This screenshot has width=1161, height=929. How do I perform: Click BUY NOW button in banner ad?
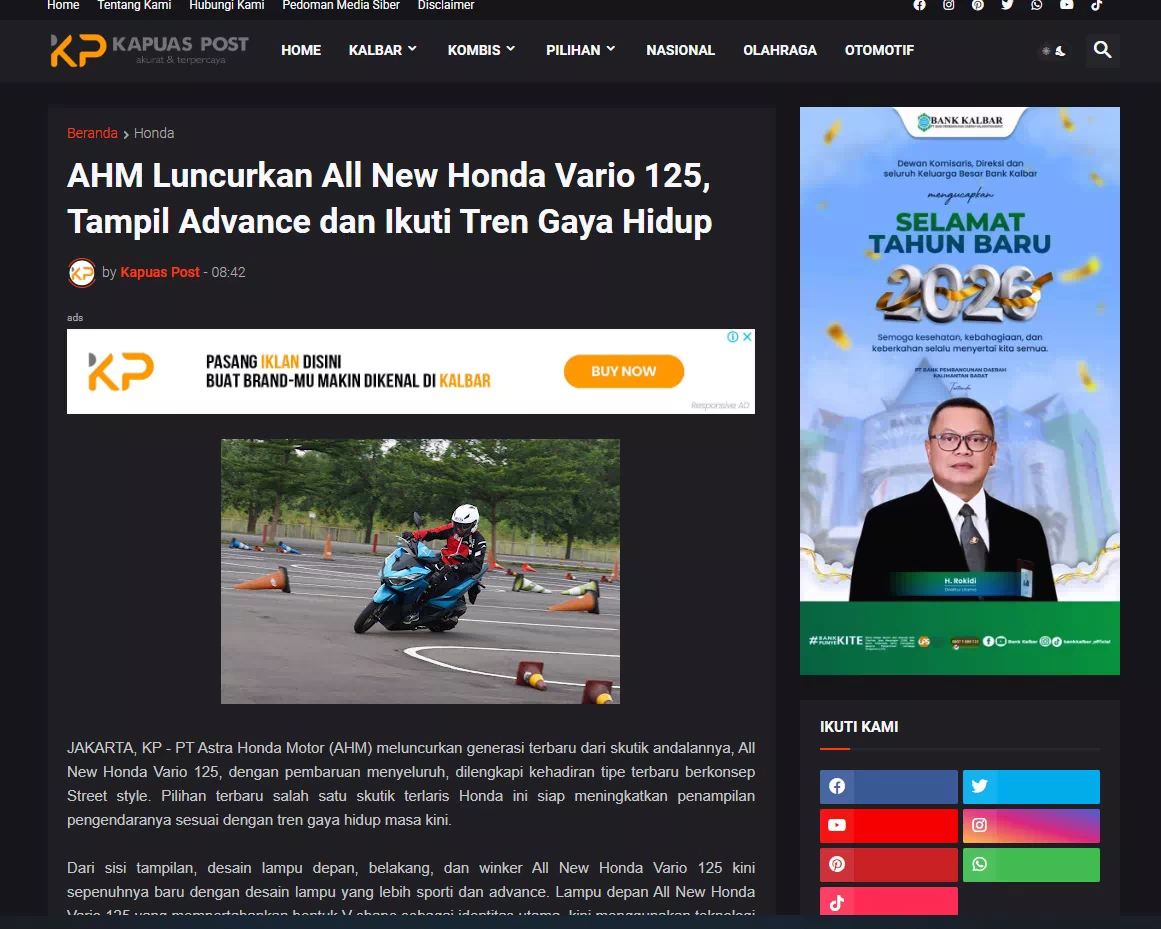click(x=623, y=371)
